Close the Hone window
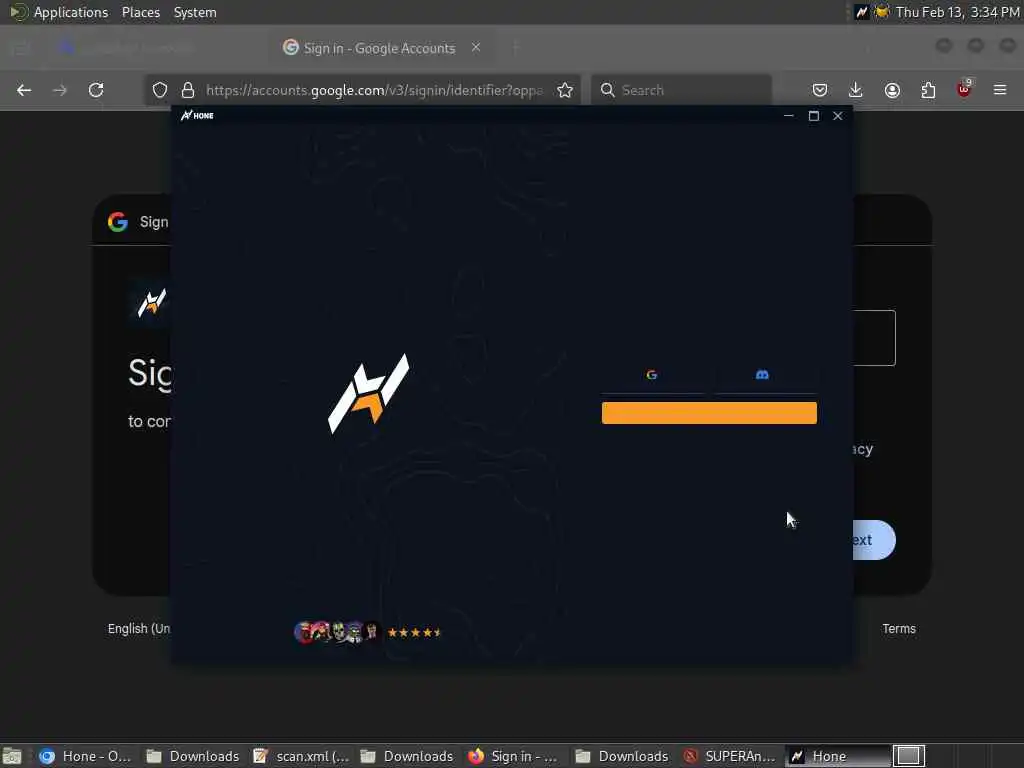1024x768 pixels. [x=838, y=116]
